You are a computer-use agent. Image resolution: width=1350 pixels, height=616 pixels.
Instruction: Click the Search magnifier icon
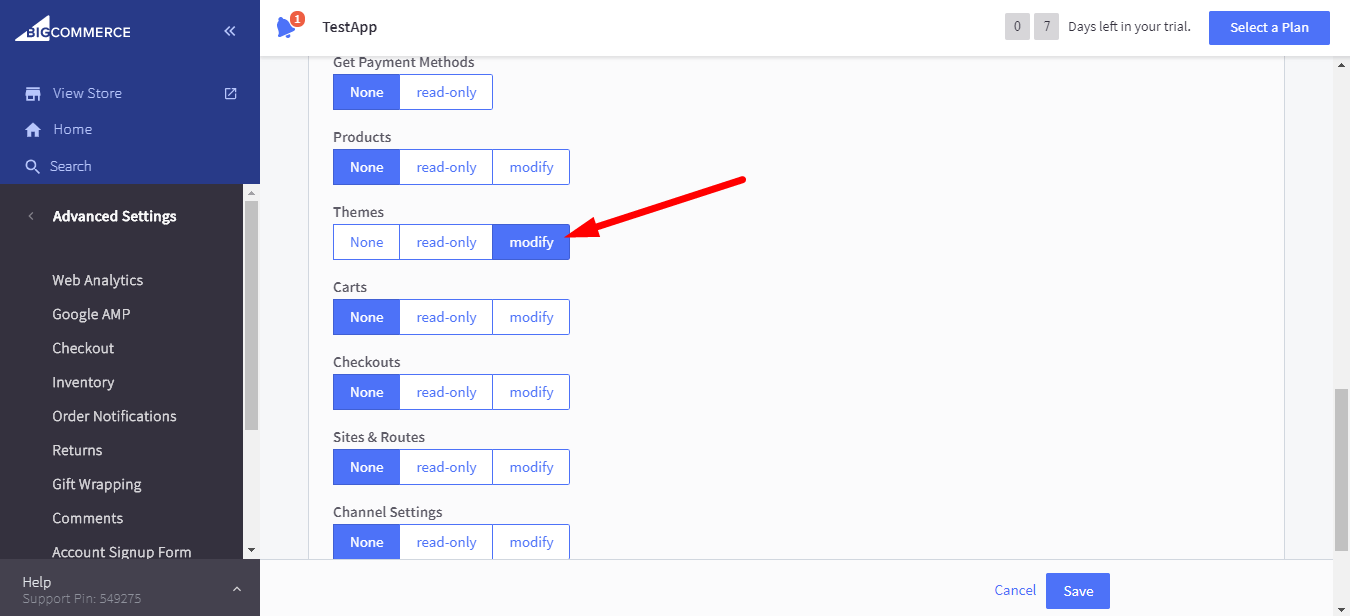(33, 167)
